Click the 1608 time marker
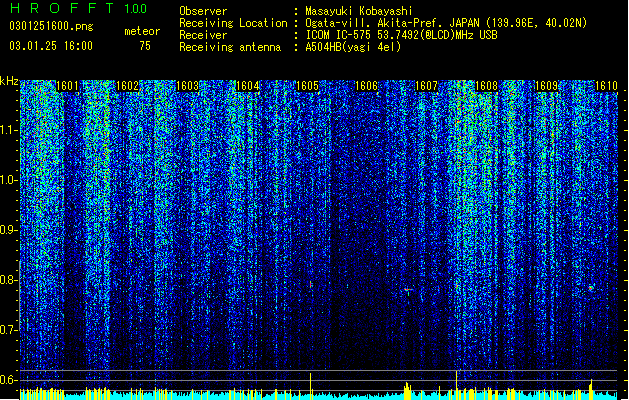The width and height of the screenshot is (629, 400). (486, 86)
